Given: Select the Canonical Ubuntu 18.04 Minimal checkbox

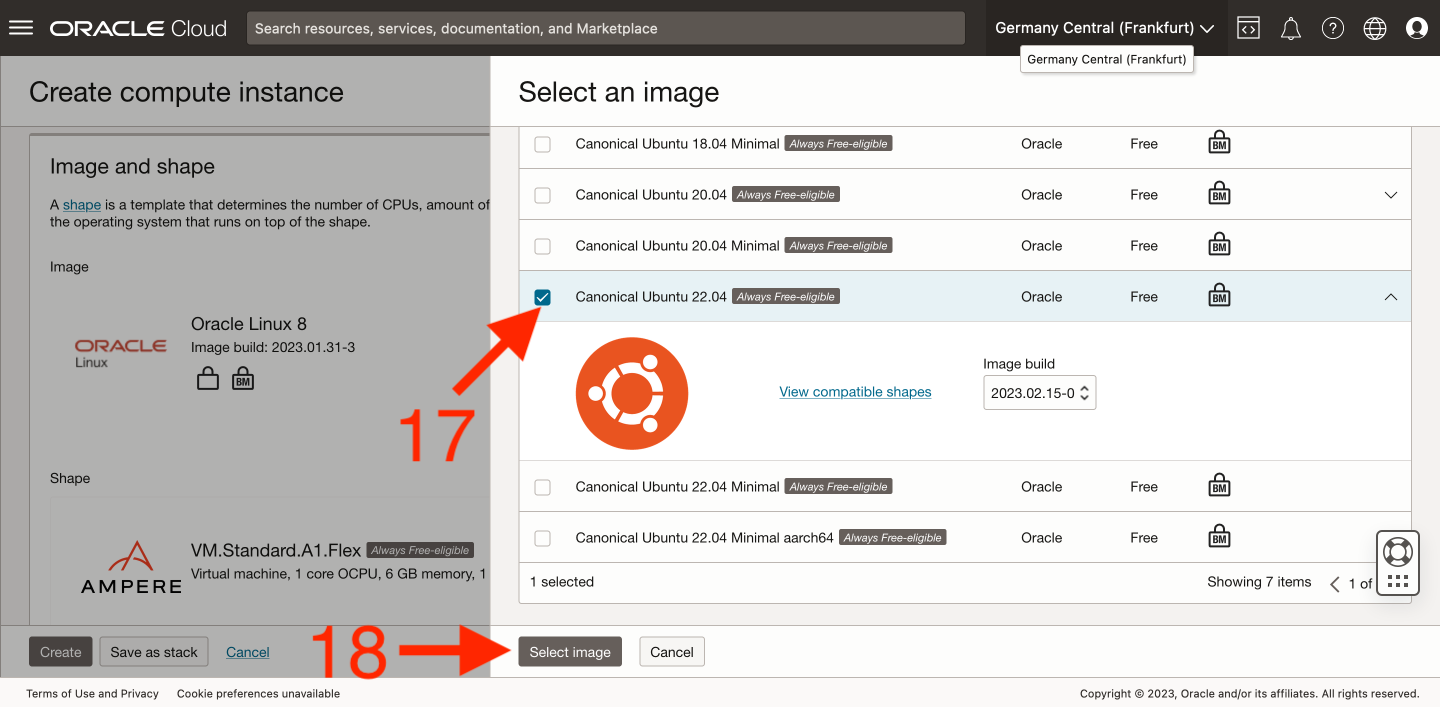Looking at the screenshot, I should 543,144.
